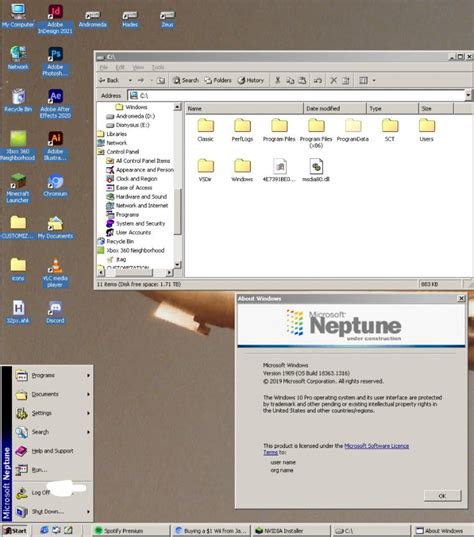
Task: Open Recycle Bin on the desktop
Action: click(18, 101)
